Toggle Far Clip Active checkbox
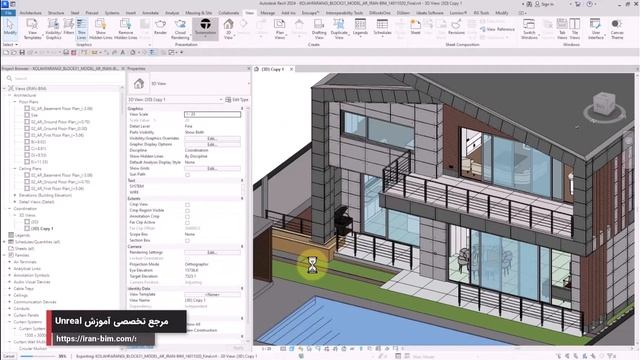This screenshot has height=360, width=640. click(x=187, y=222)
